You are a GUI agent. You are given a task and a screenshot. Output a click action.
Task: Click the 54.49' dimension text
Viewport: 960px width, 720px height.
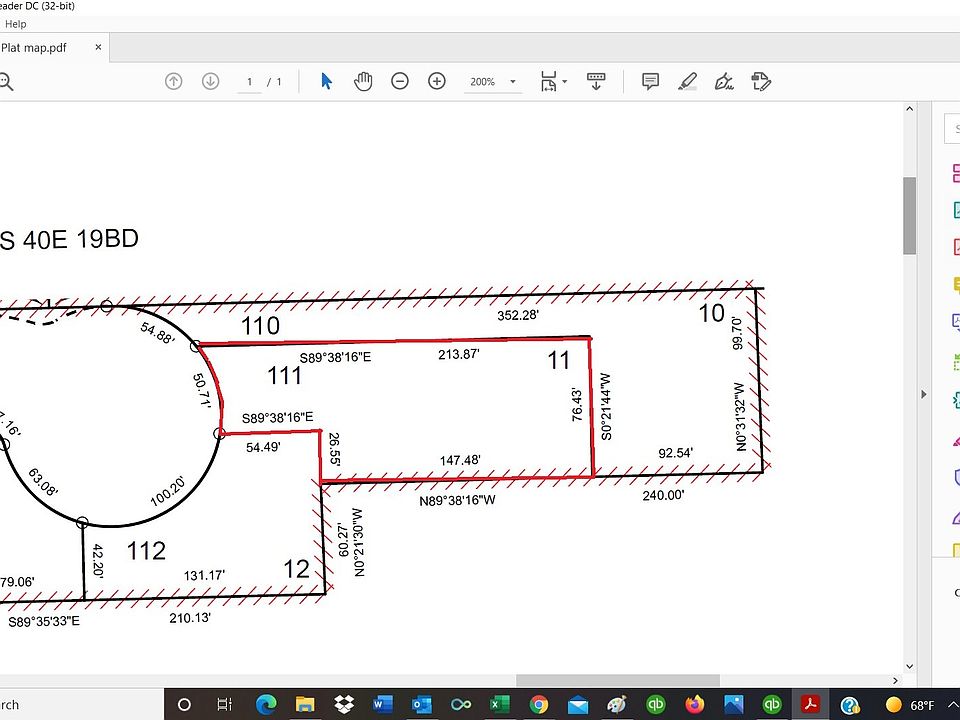point(263,448)
